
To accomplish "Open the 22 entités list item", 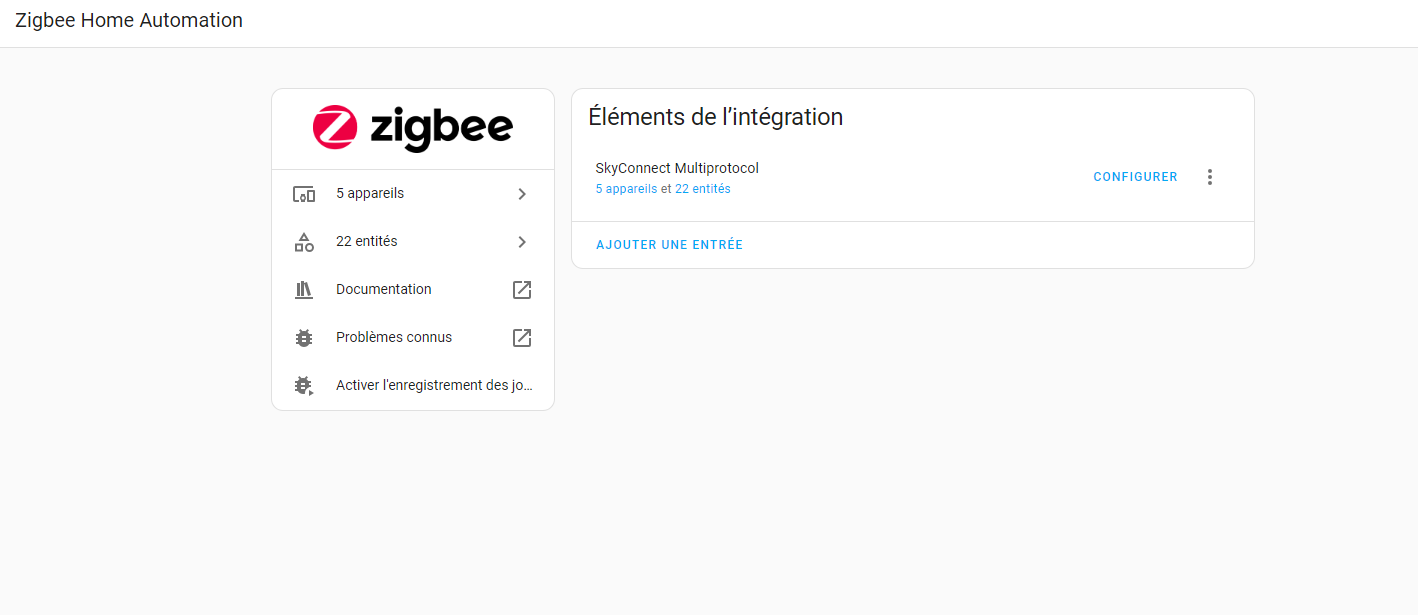I will (367, 242).
